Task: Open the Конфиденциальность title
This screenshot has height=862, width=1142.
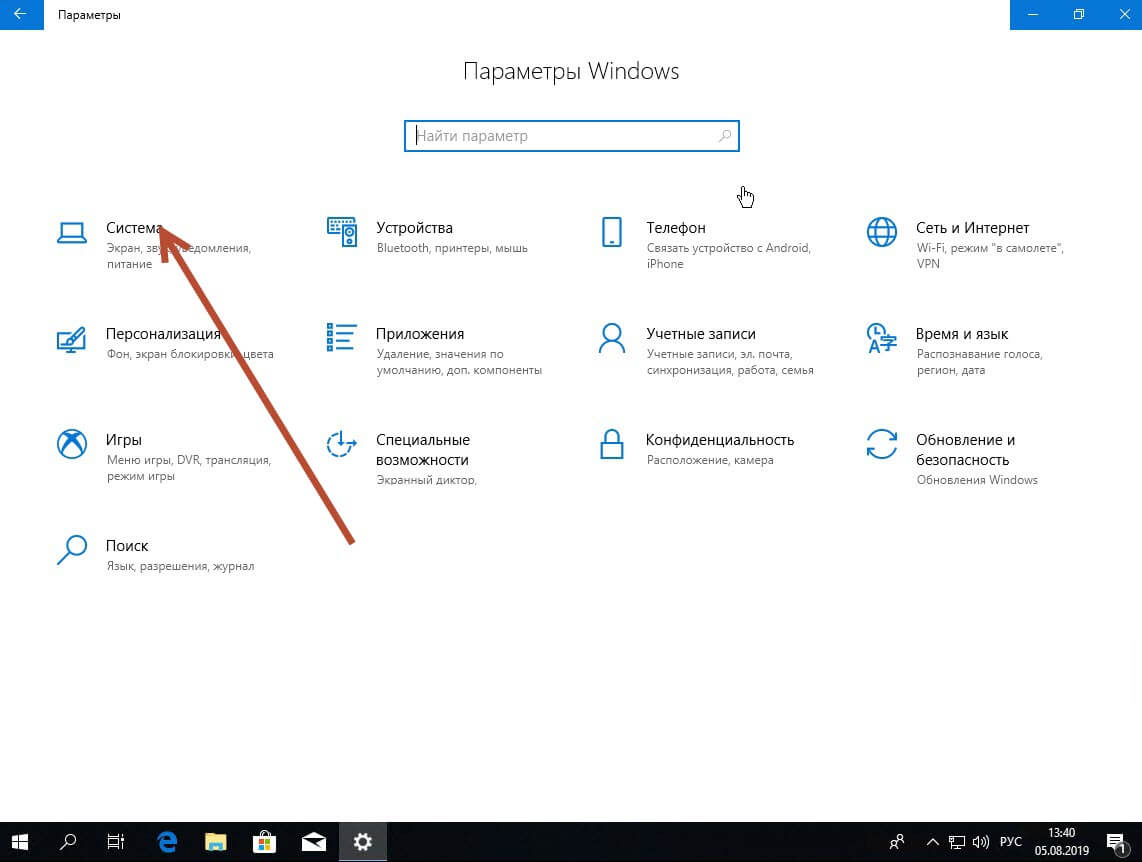Action: (720, 440)
